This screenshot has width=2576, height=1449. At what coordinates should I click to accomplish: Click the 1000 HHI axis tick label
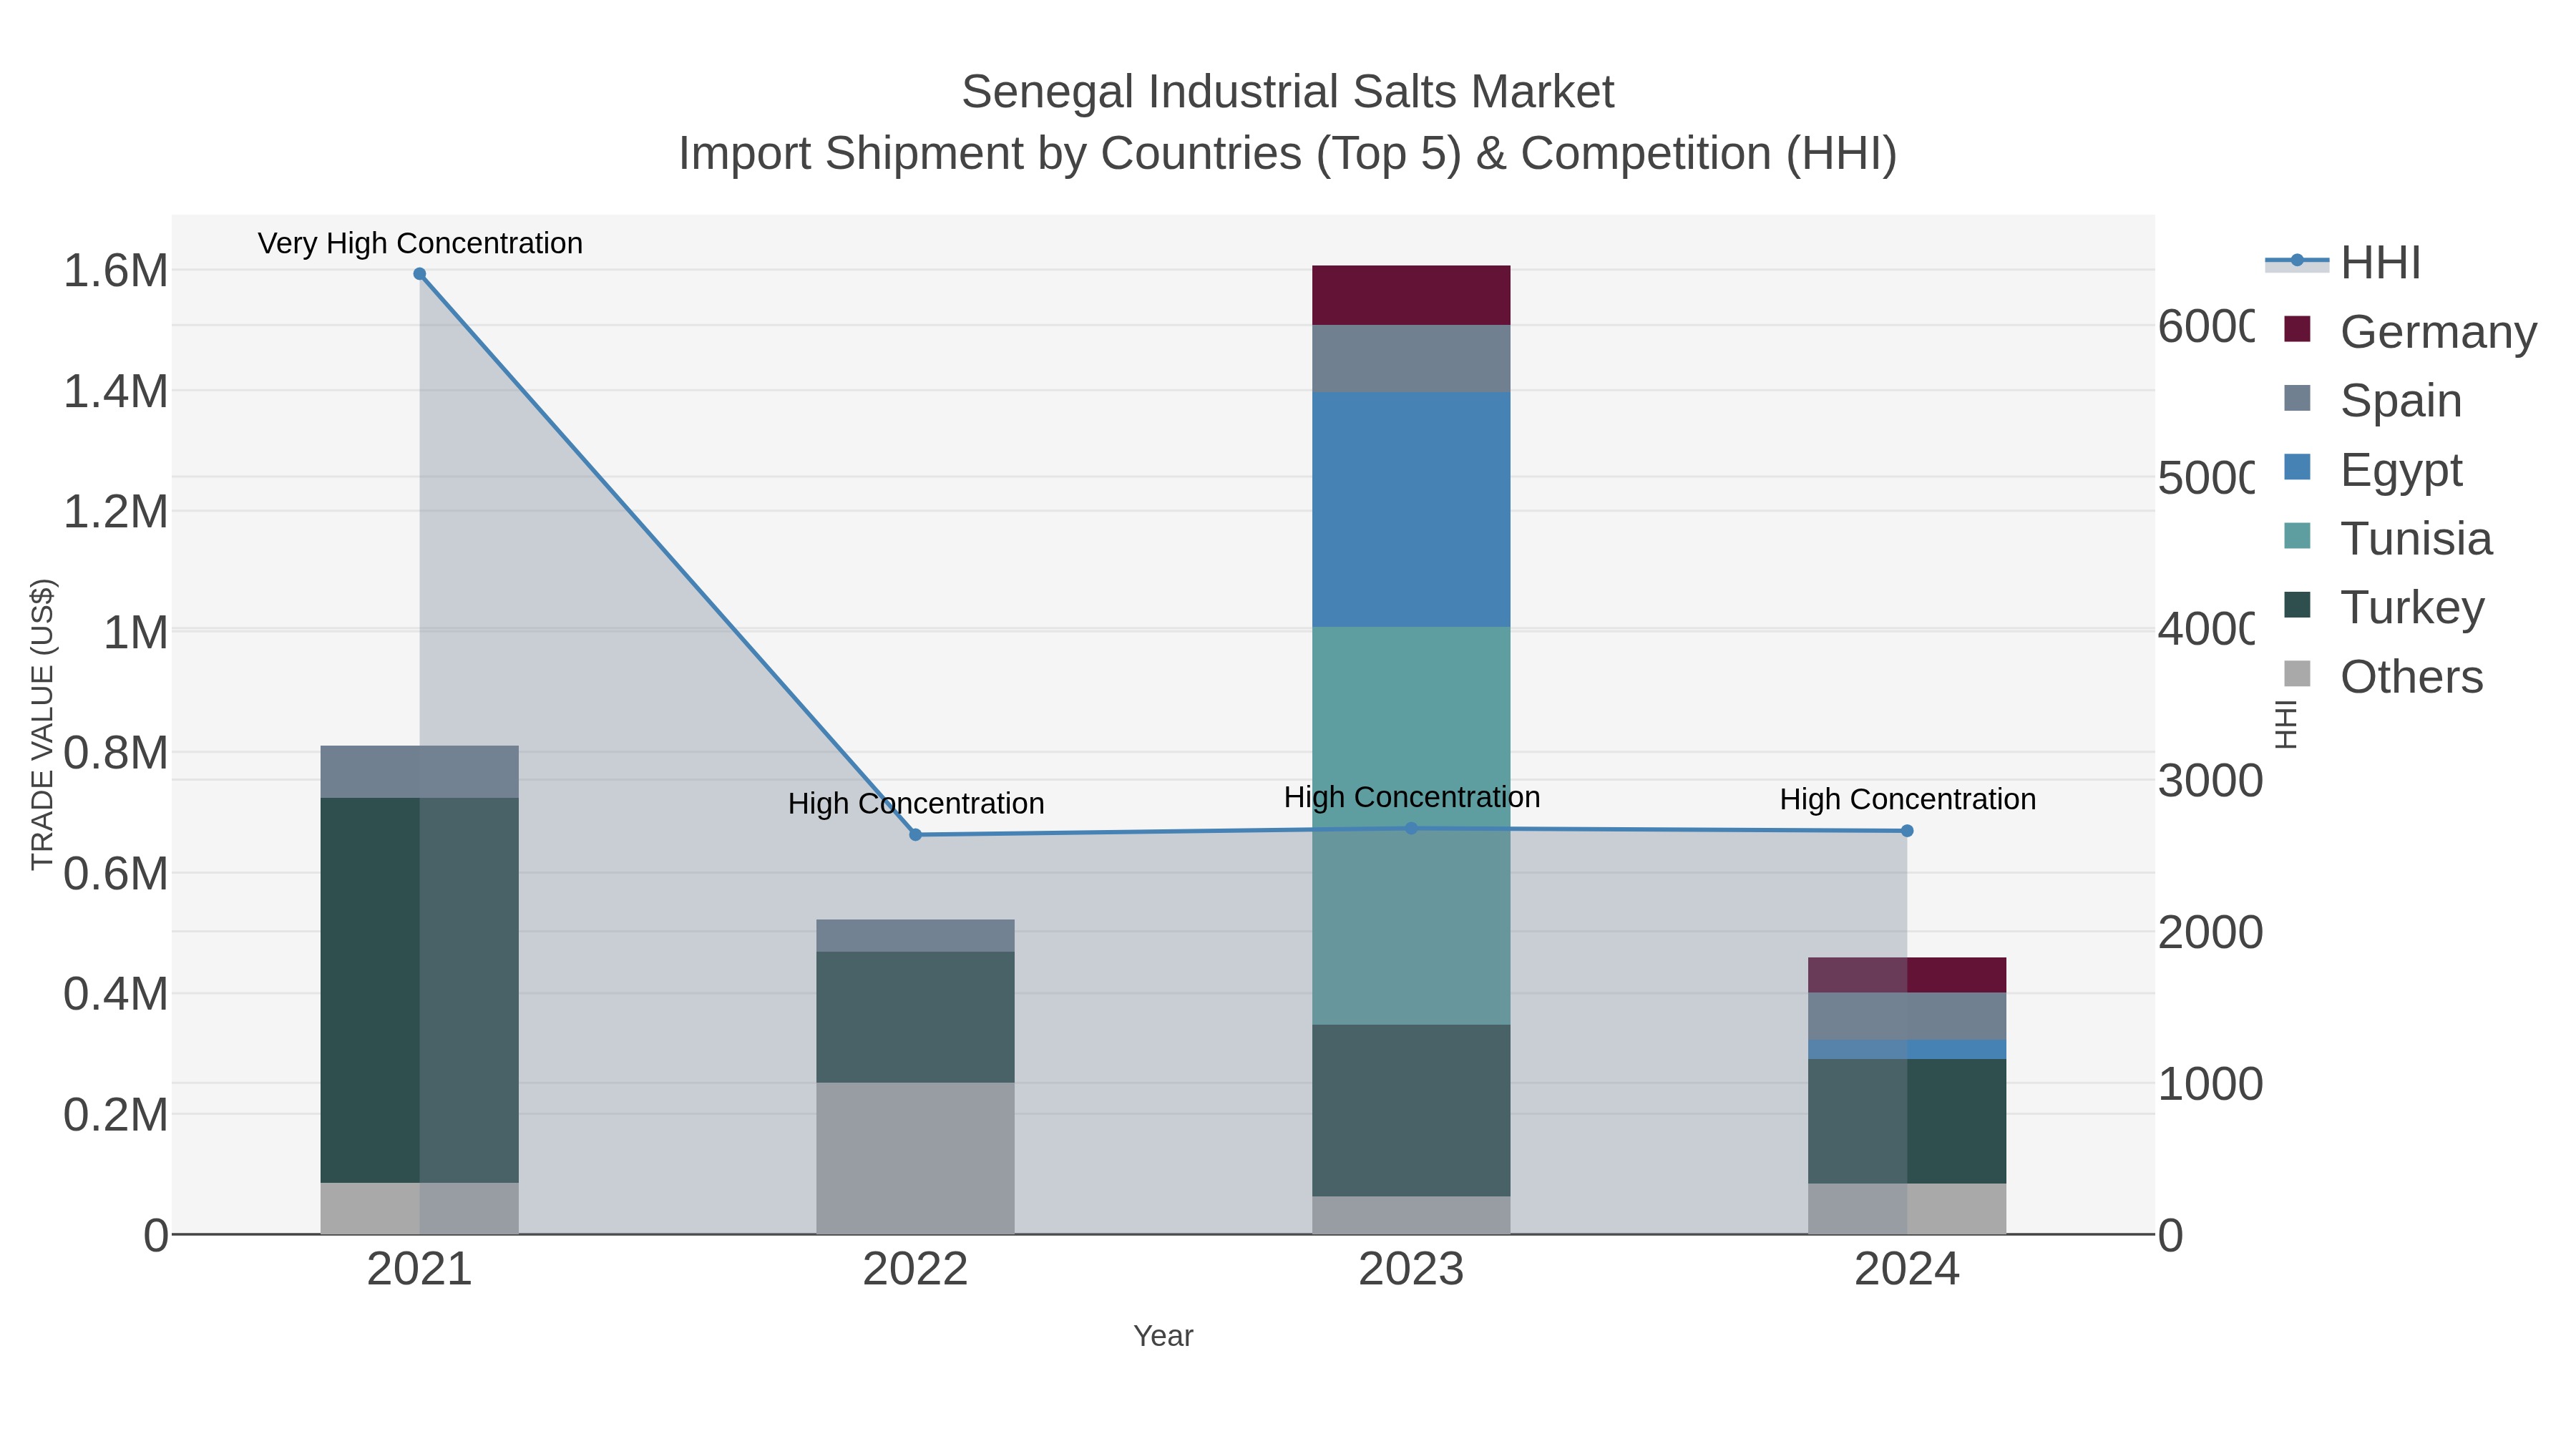(2211, 1084)
